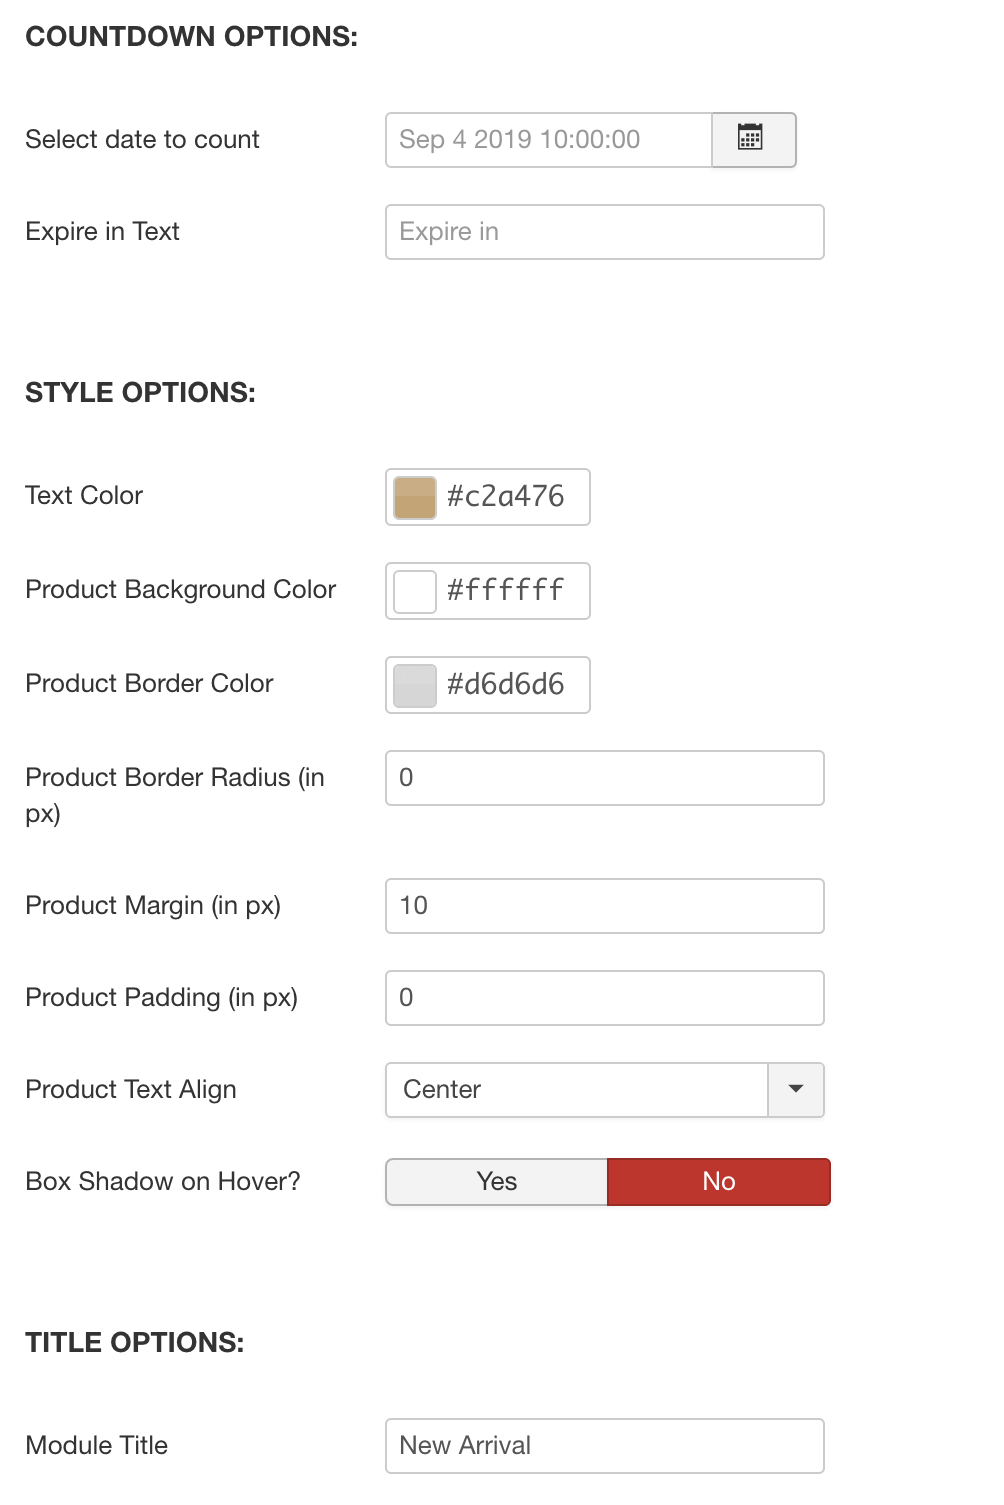
Task: Enable Box Shadow on Hover with Yes
Action: (497, 1181)
